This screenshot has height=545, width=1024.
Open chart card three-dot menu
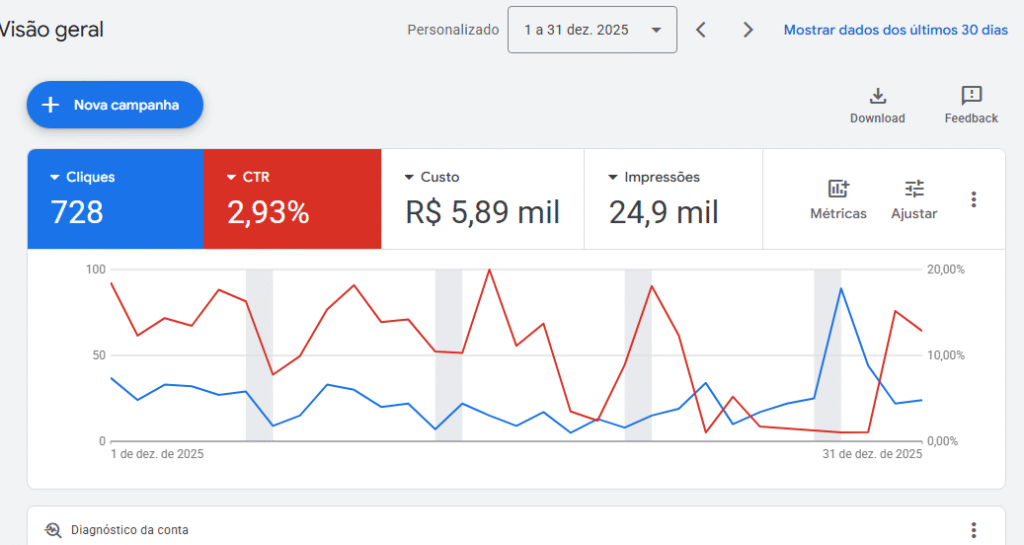[973, 199]
